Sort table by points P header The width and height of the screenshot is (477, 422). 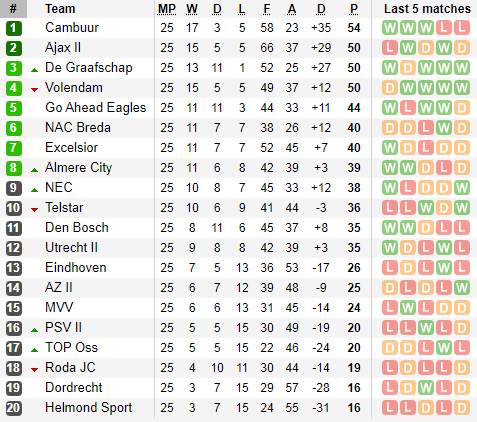(x=354, y=9)
